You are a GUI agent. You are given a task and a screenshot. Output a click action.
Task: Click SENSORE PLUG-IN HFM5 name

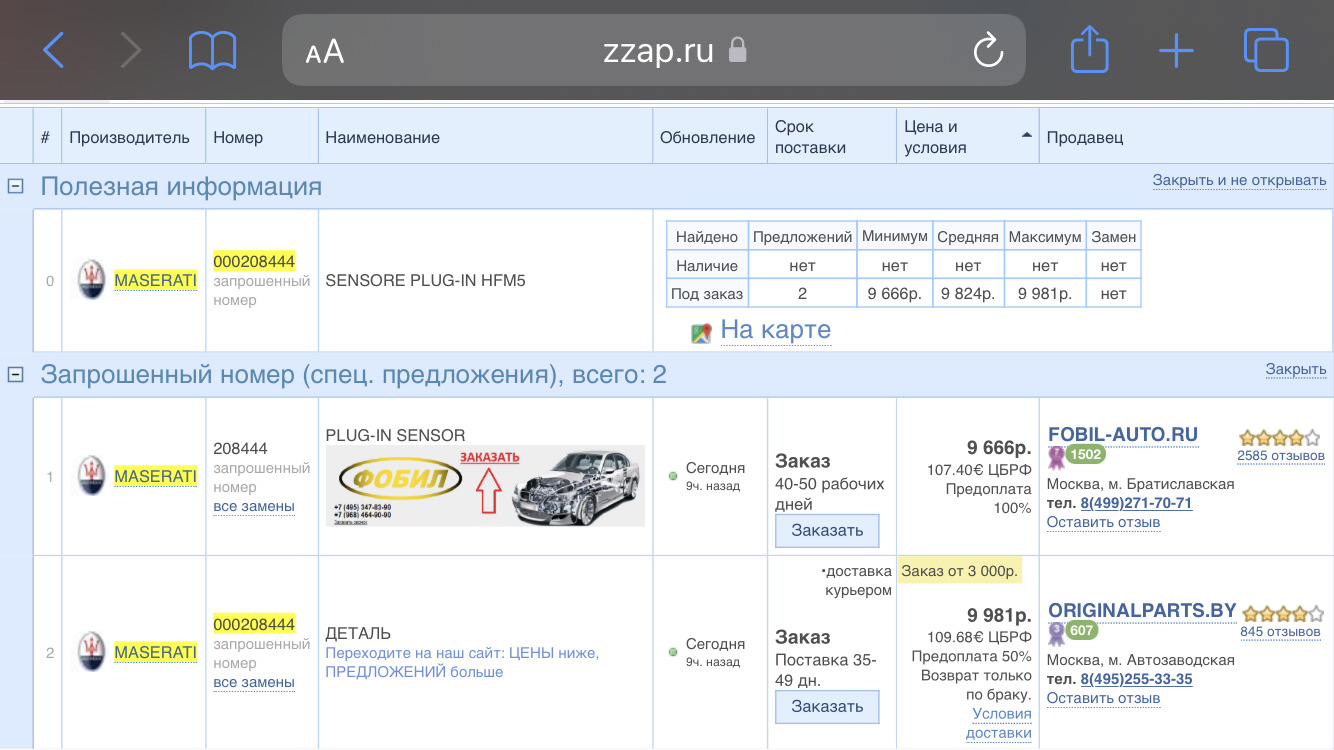click(425, 281)
